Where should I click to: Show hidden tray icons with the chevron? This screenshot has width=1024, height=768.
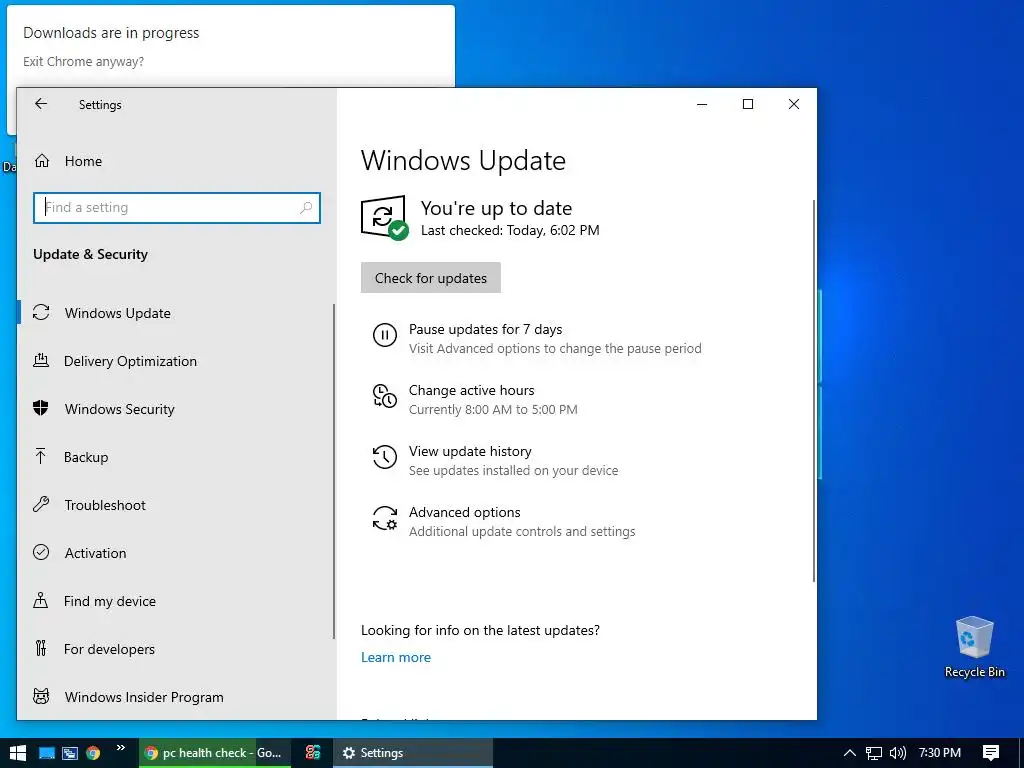[x=850, y=753]
